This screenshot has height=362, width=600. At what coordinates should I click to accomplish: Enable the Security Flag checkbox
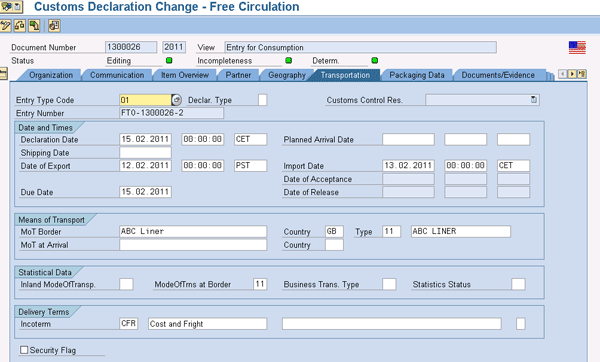click(24, 350)
